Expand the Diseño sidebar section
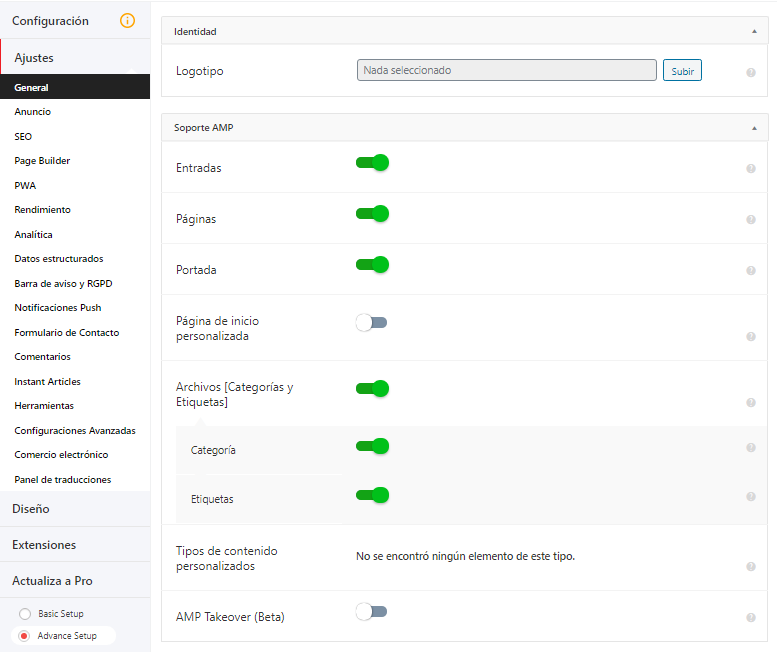The image size is (777, 652). click(31, 509)
